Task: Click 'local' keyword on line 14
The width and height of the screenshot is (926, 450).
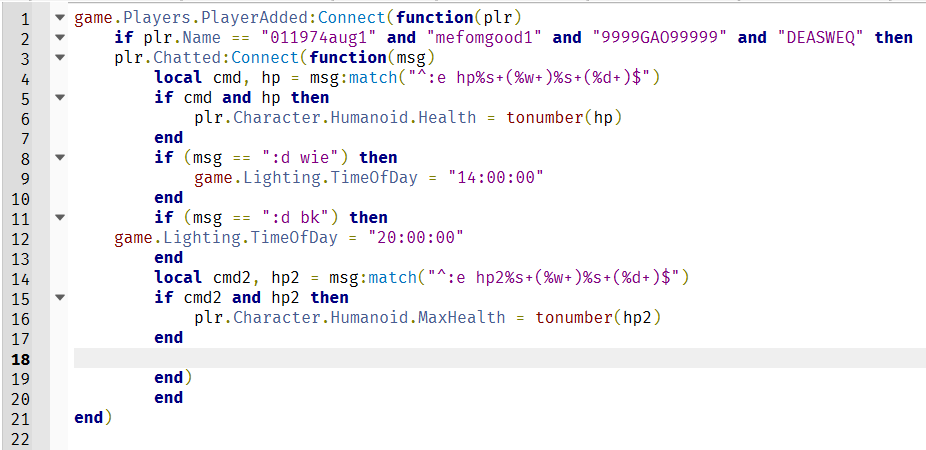Action: point(178,278)
